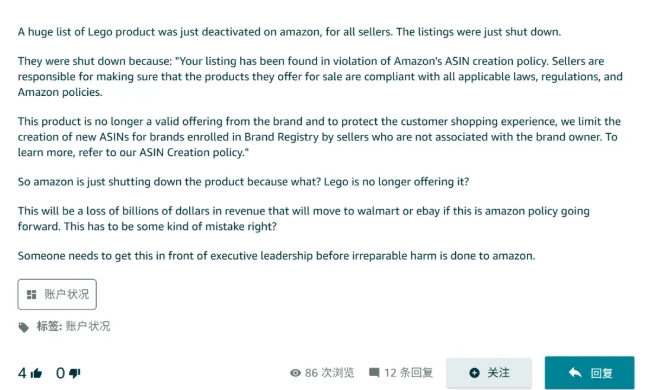
Task: Click the paragraph quoting the ASIN creation policy violation
Action: coord(320,77)
